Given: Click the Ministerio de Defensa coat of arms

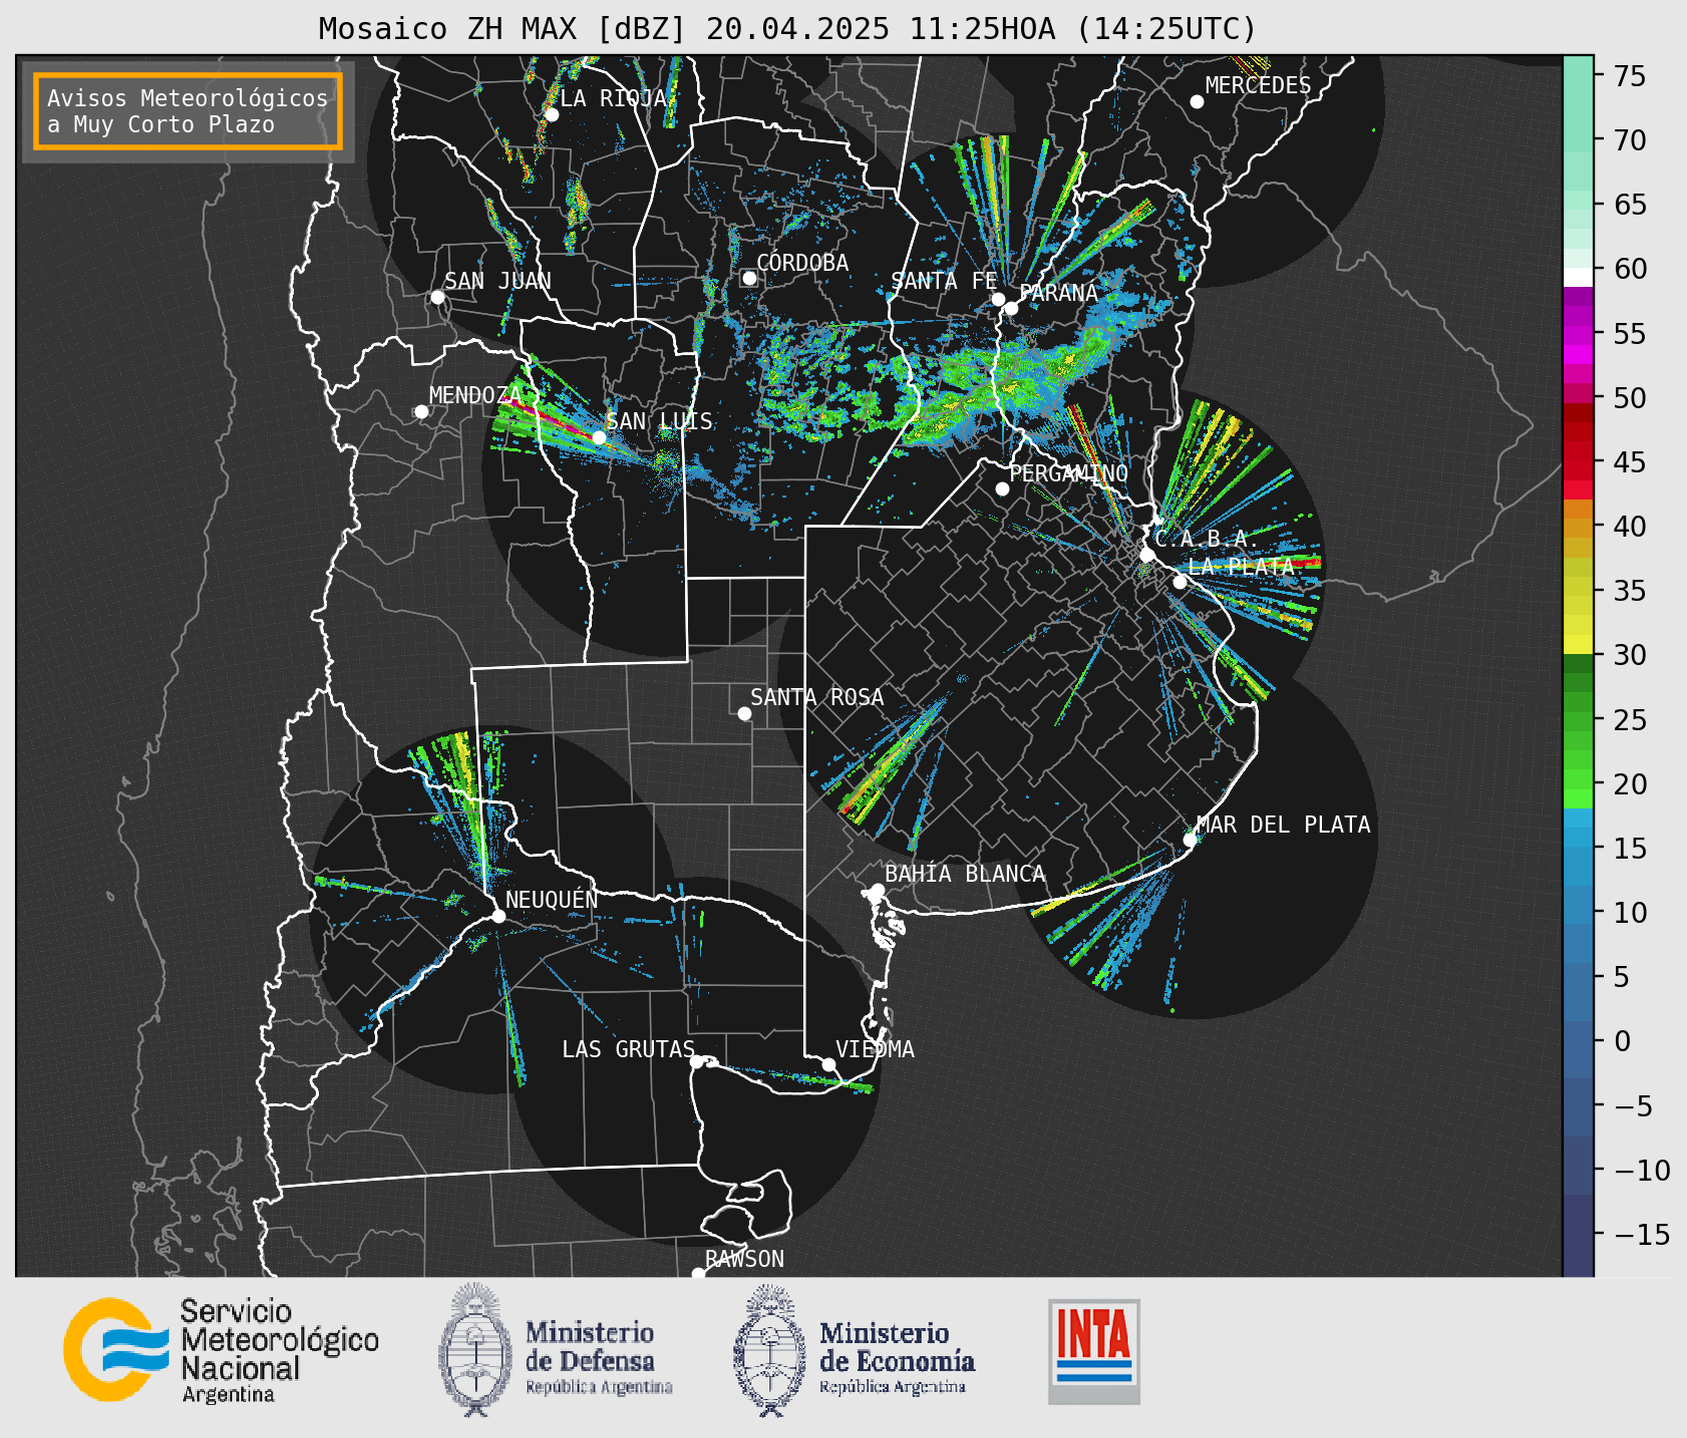Looking at the screenshot, I should 476,1349.
